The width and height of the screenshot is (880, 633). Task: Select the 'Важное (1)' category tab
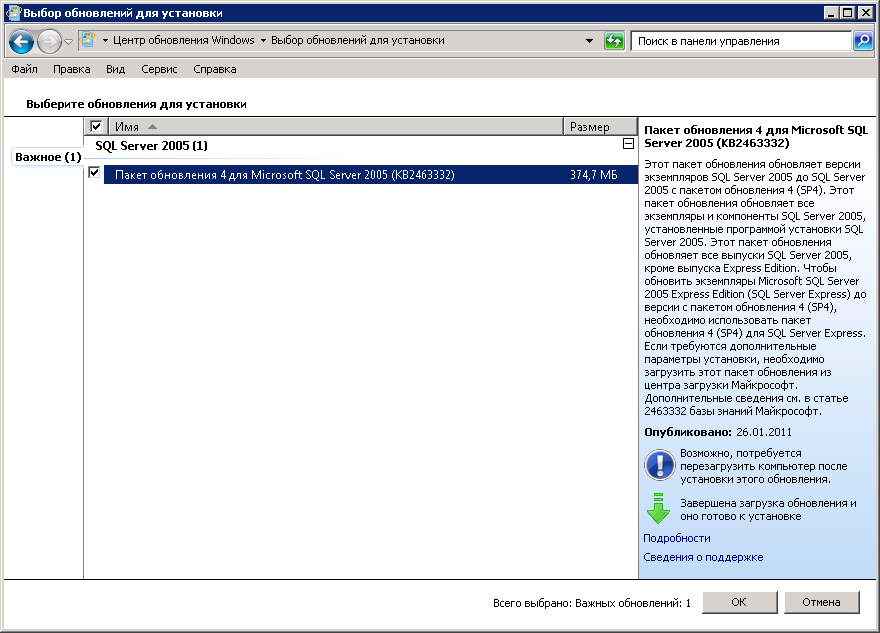click(x=48, y=157)
